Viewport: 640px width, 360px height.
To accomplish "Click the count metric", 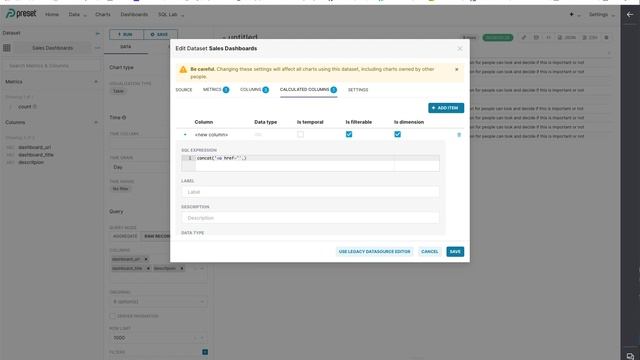I will [x=24, y=107].
